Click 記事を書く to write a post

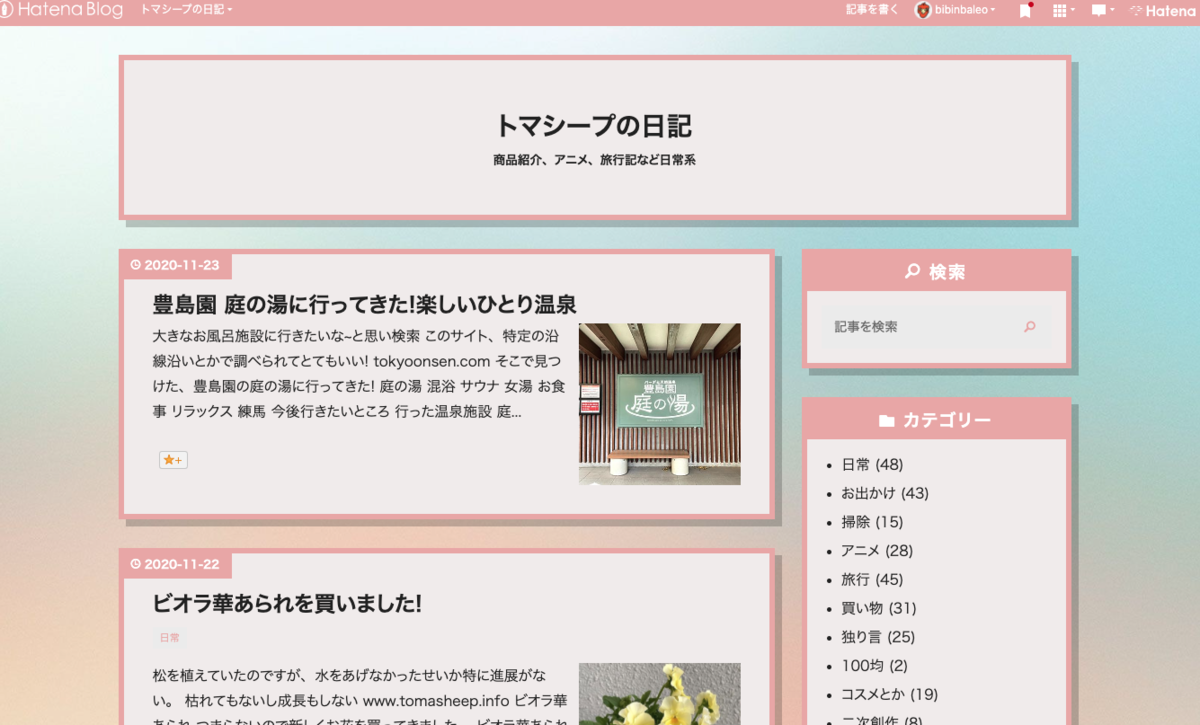tap(872, 10)
